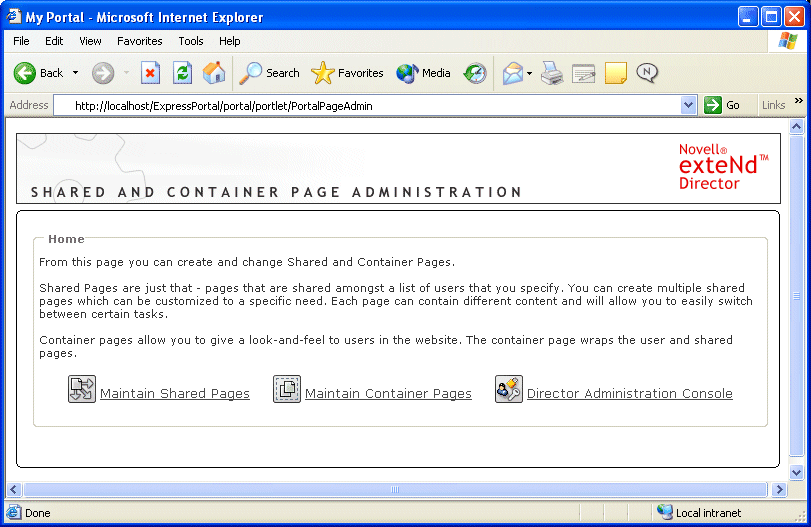811x527 pixels.
Task: Click the Novell exteNd Director logo
Action: [x=723, y=167]
